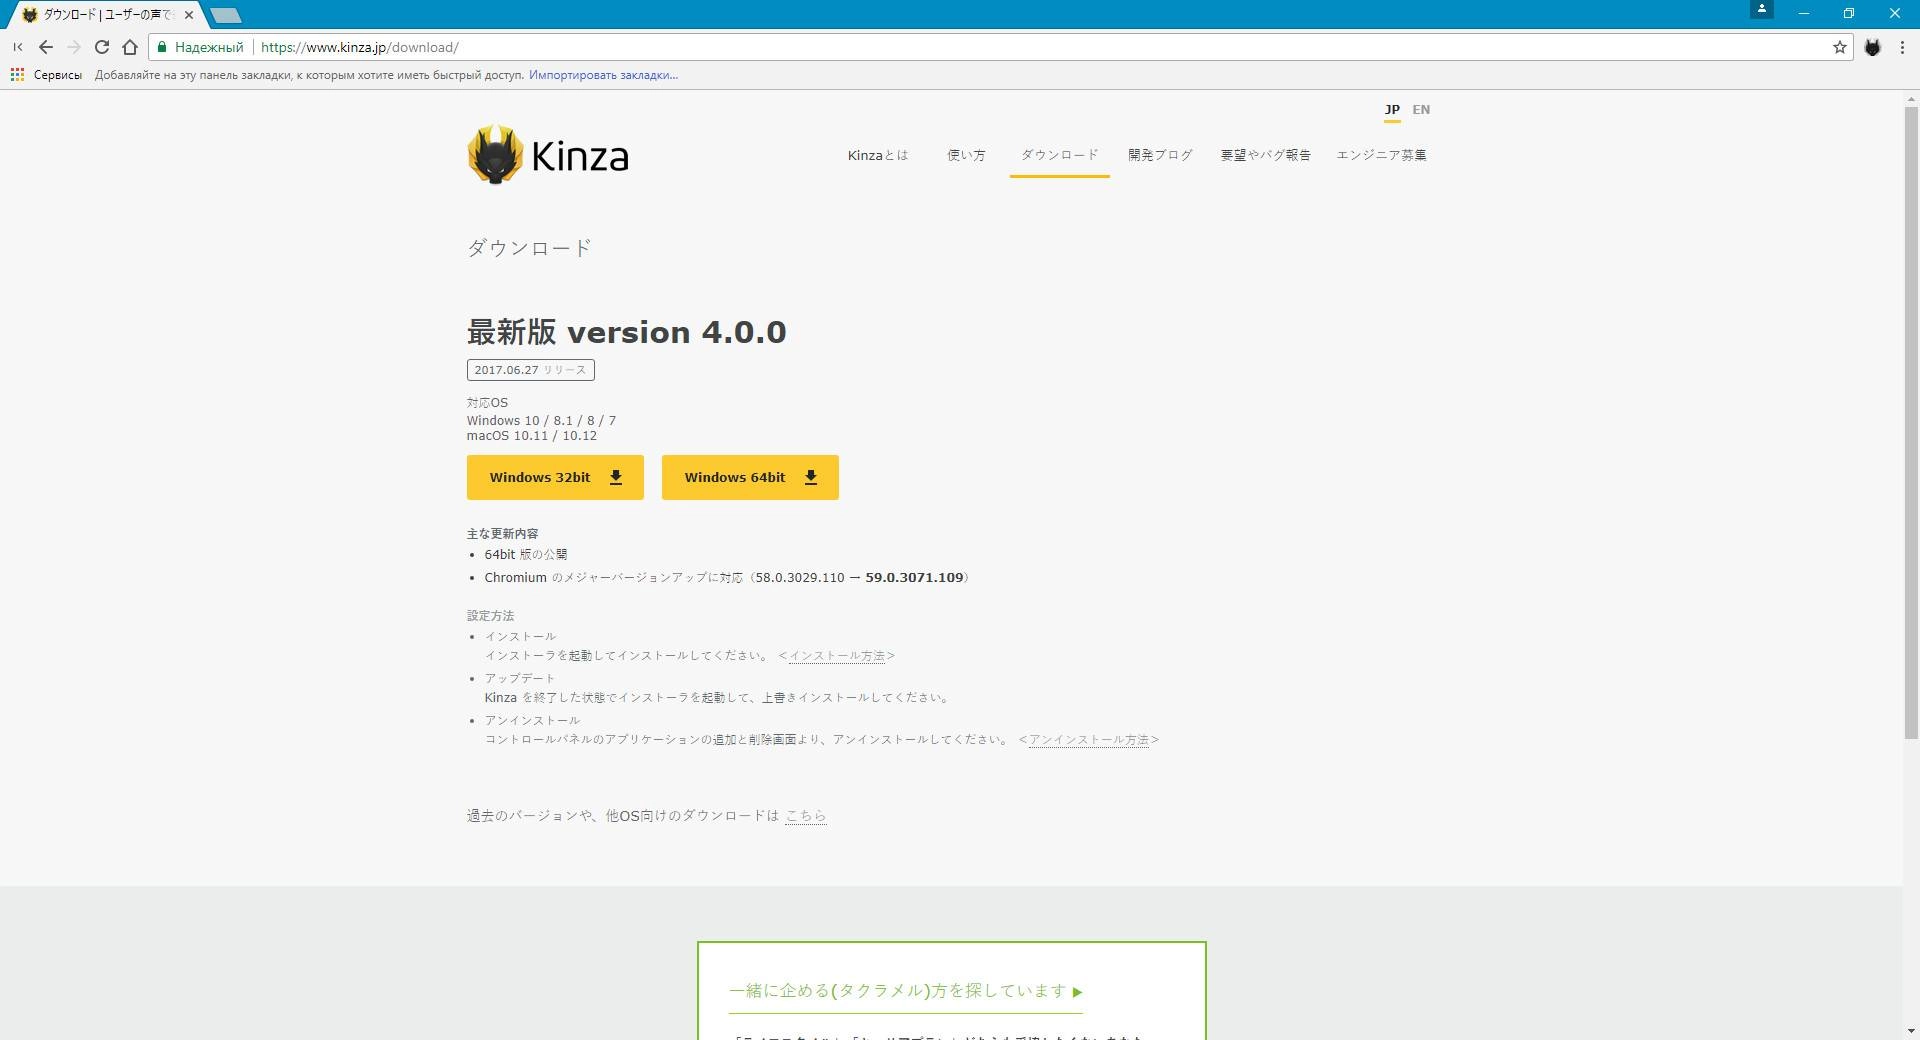Screen dimensions: 1920x1040
Task: Open エンジニア募集 navigation item
Action: pos(1381,155)
